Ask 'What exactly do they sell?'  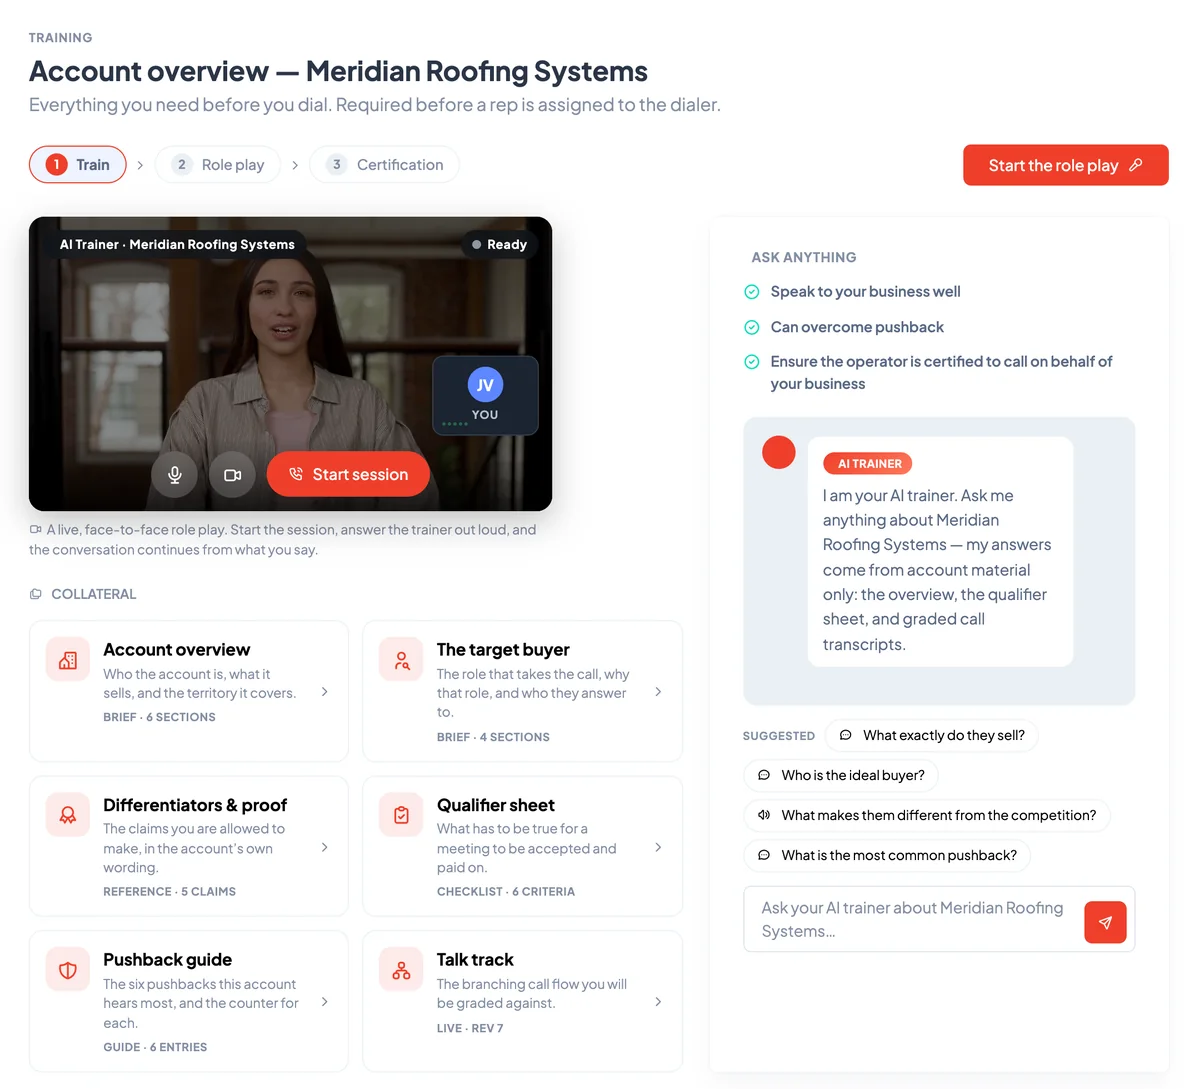pos(932,735)
